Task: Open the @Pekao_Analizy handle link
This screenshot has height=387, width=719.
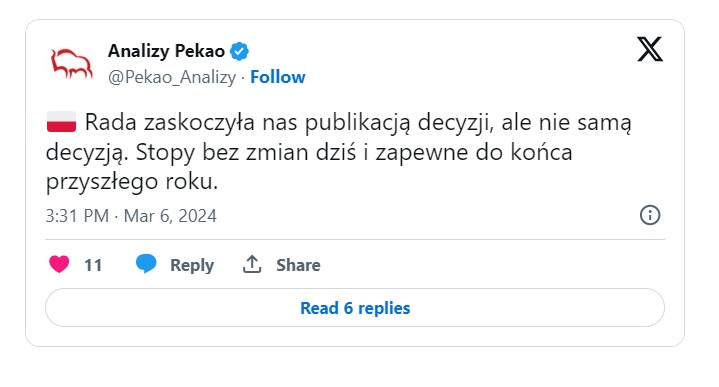Action: point(172,77)
